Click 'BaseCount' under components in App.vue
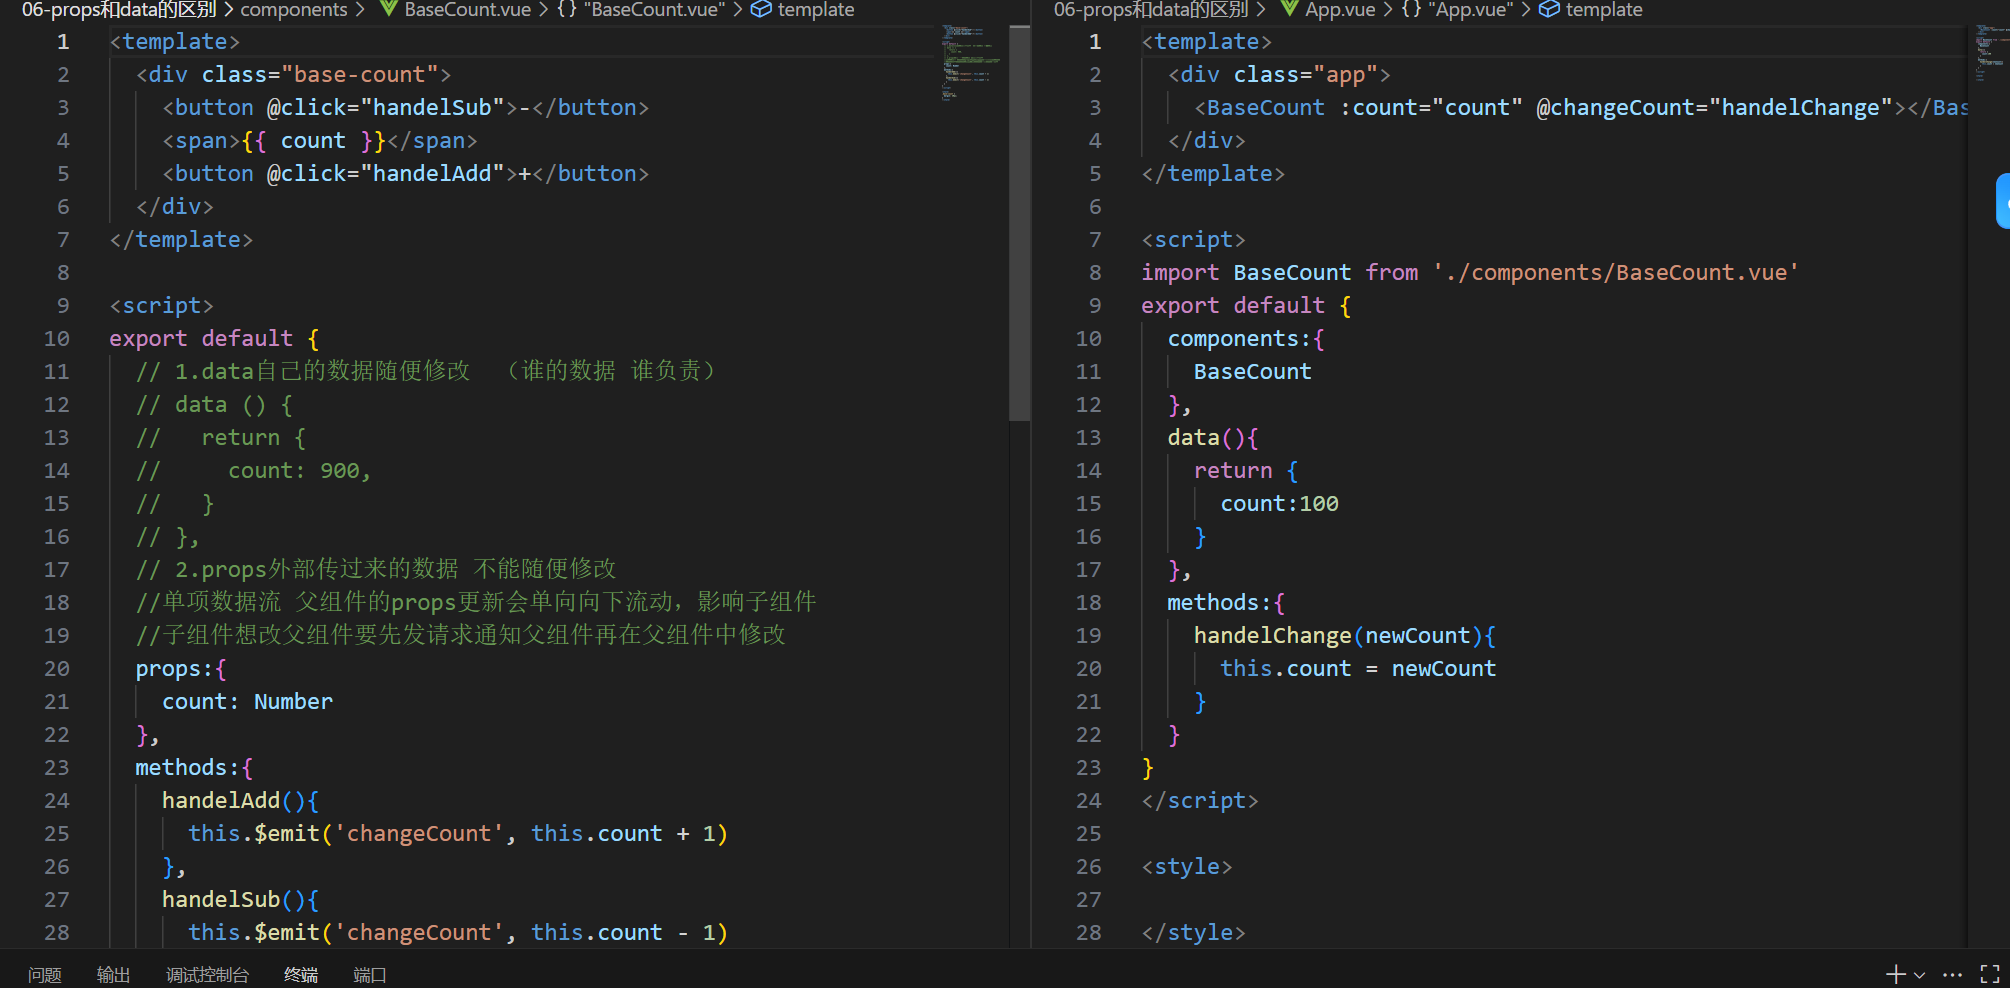The height and width of the screenshot is (988, 2010). pos(1252,372)
